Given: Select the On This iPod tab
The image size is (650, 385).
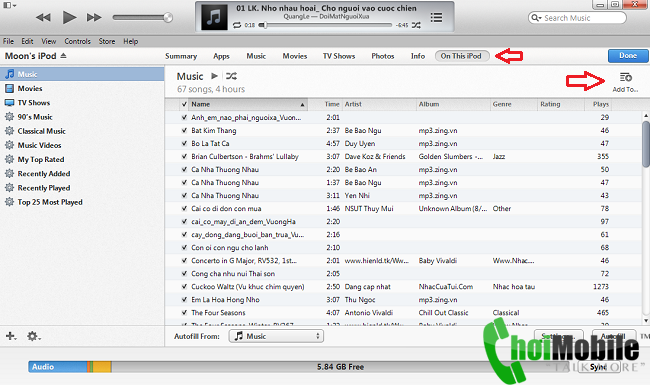Looking at the screenshot, I should pyautogui.click(x=462, y=56).
